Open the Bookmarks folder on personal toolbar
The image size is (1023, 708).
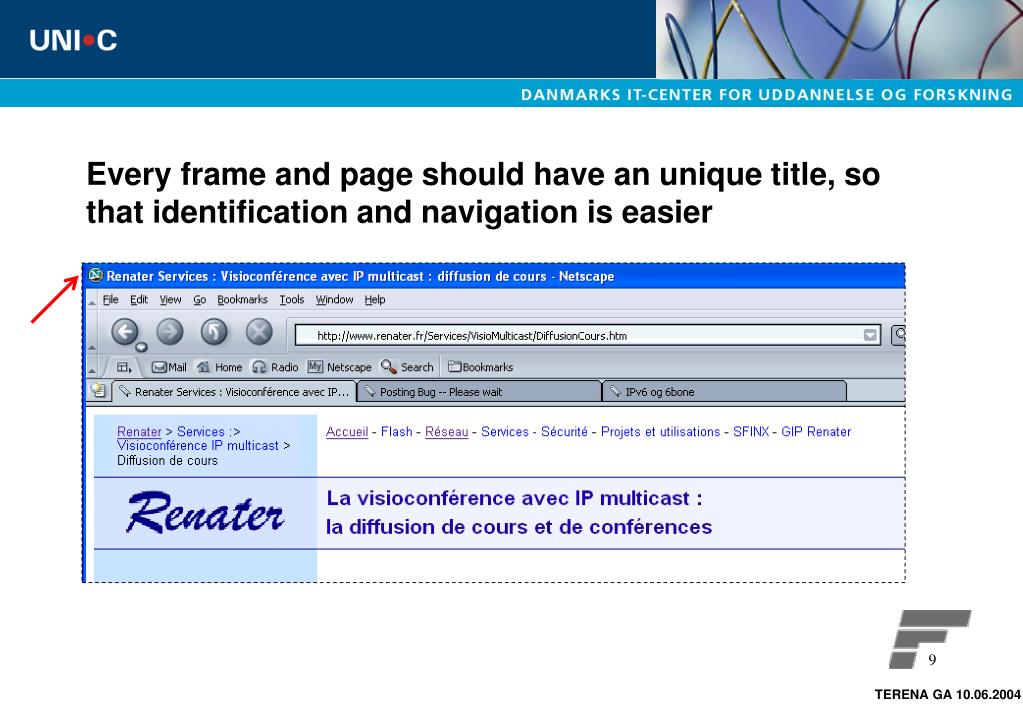click(x=480, y=367)
